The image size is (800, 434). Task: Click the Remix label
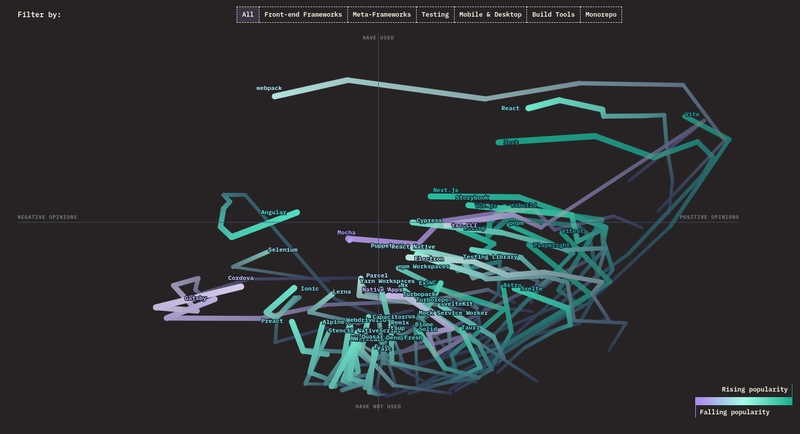coord(400,322)
